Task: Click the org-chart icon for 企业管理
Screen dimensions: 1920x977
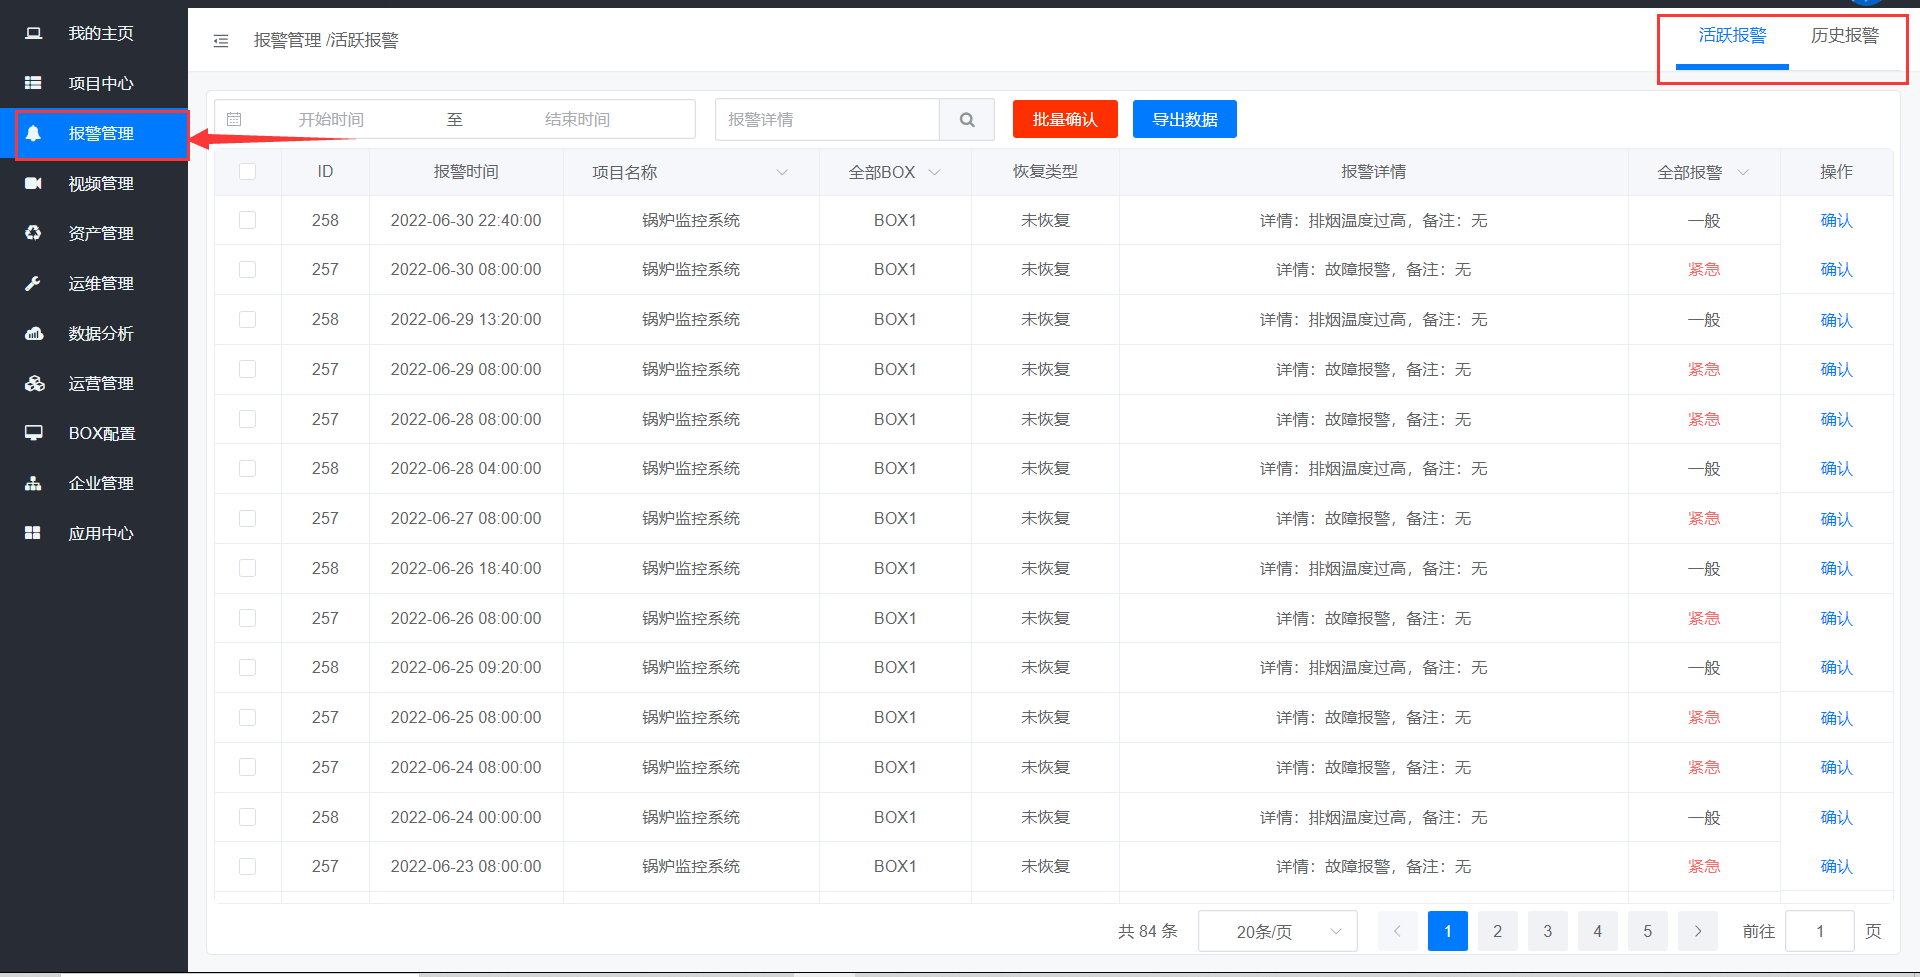Action: 33,484
